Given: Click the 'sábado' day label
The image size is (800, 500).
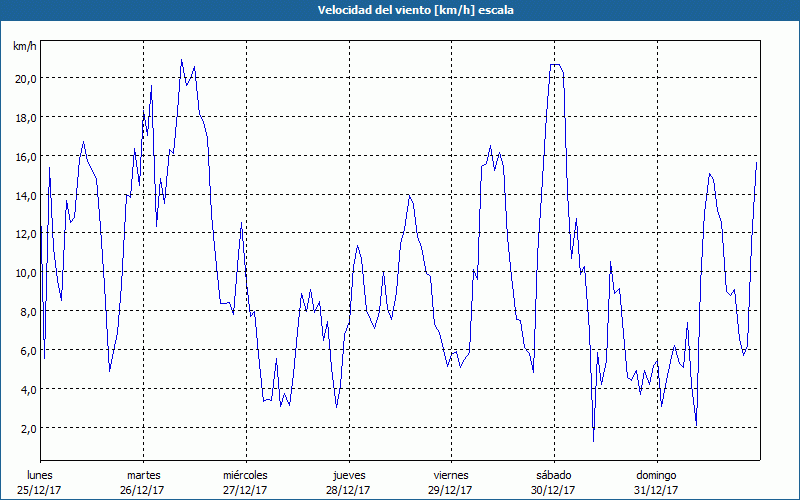Looking at the screenshot, I should (x=553, y=475).
